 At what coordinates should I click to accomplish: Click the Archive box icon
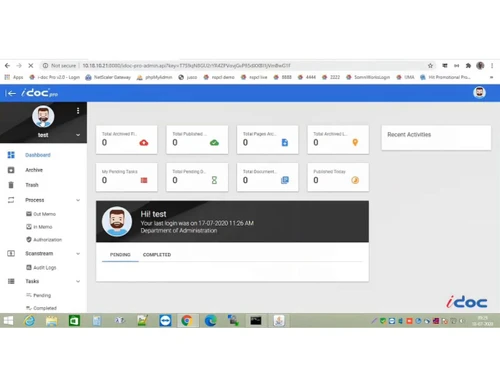pyautogui.click(x=11, y=170)
